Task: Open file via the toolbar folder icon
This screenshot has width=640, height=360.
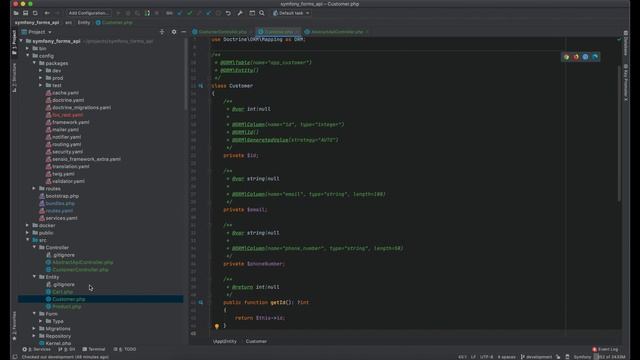Action: (x=16, y=13)
